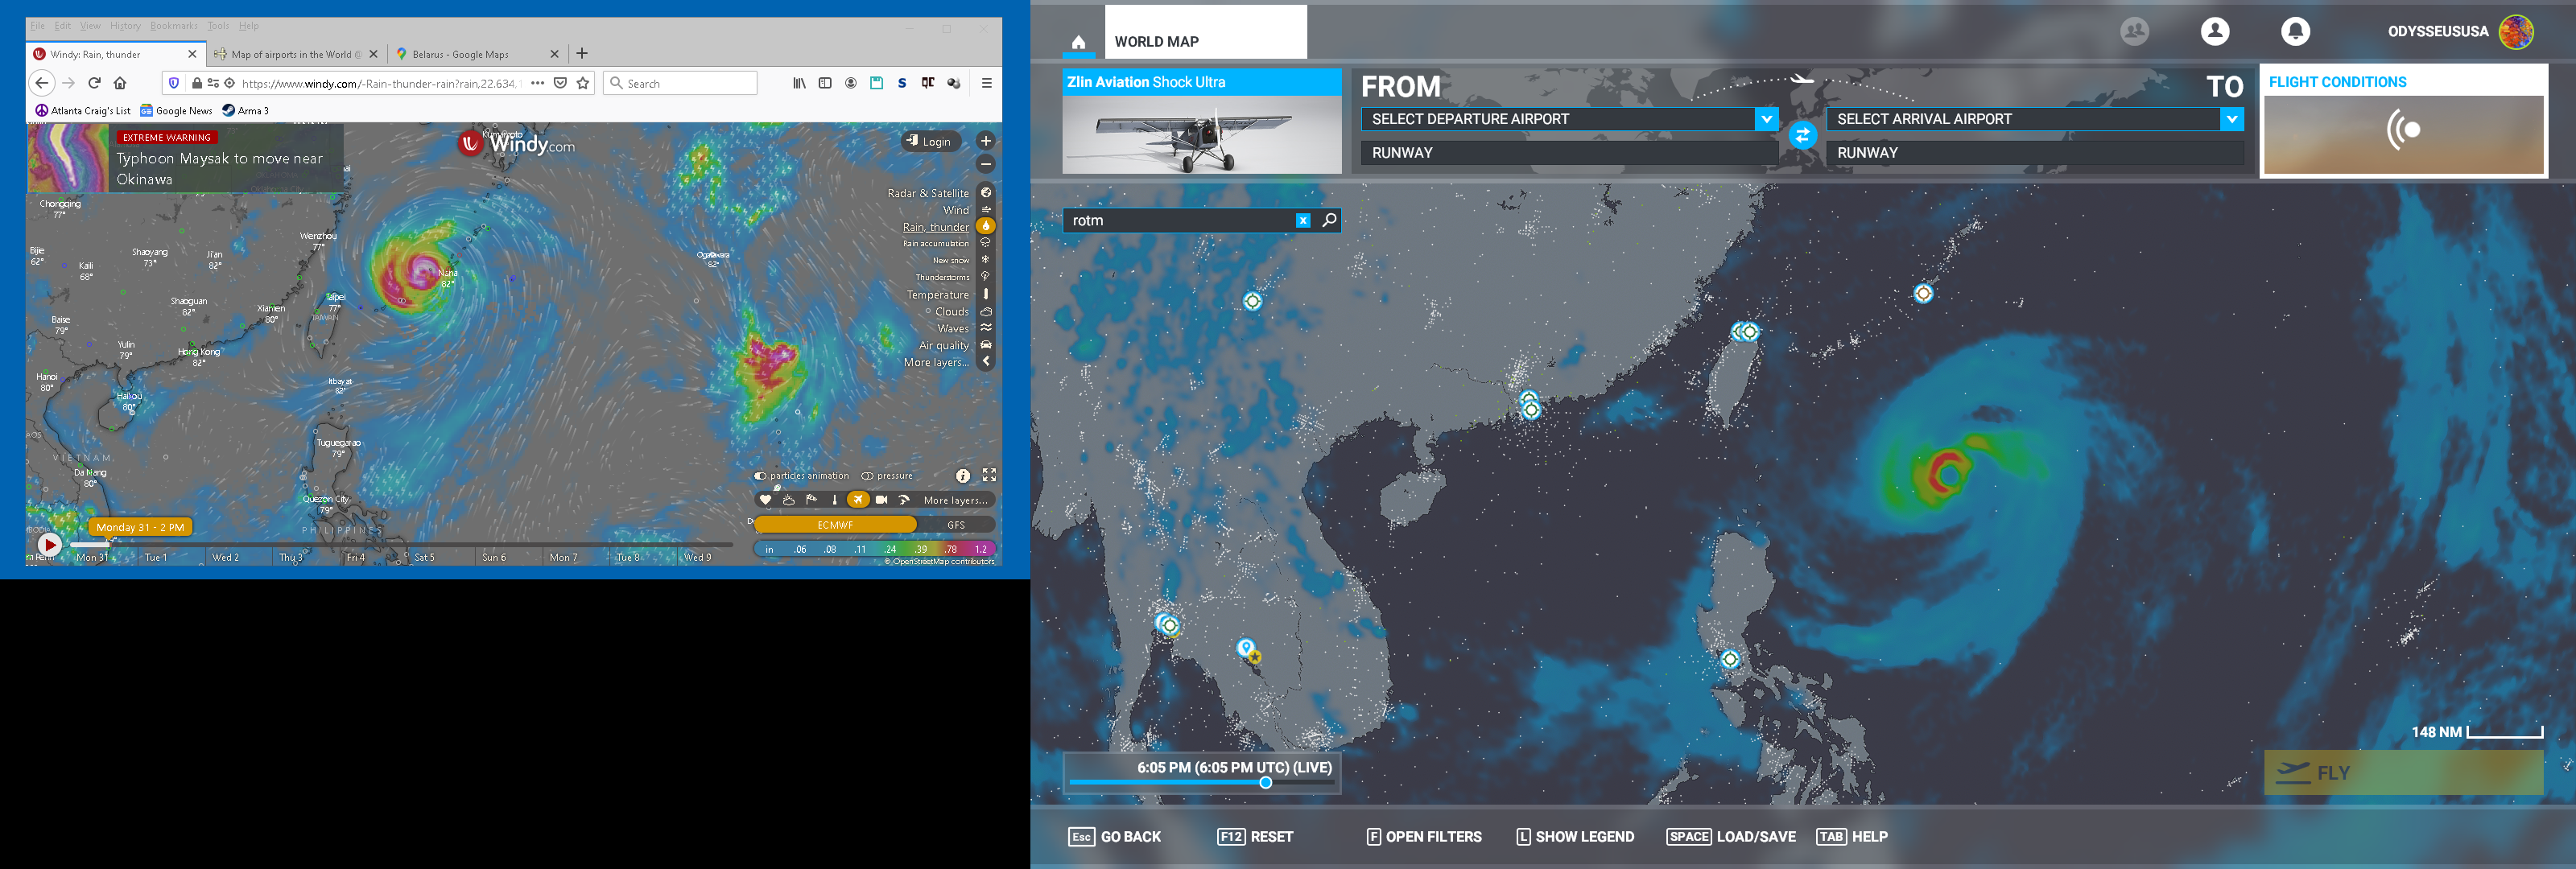
Task: Click the Windy map info icon
Action: pyautogui.click(x=962, y=476)
